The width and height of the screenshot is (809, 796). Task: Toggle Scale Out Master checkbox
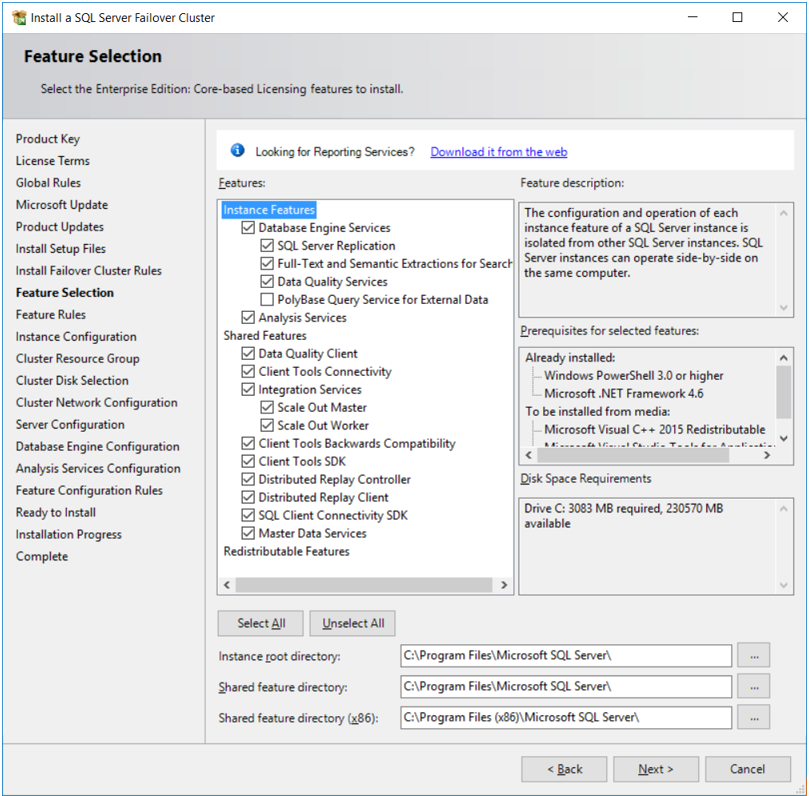[267, 408]
